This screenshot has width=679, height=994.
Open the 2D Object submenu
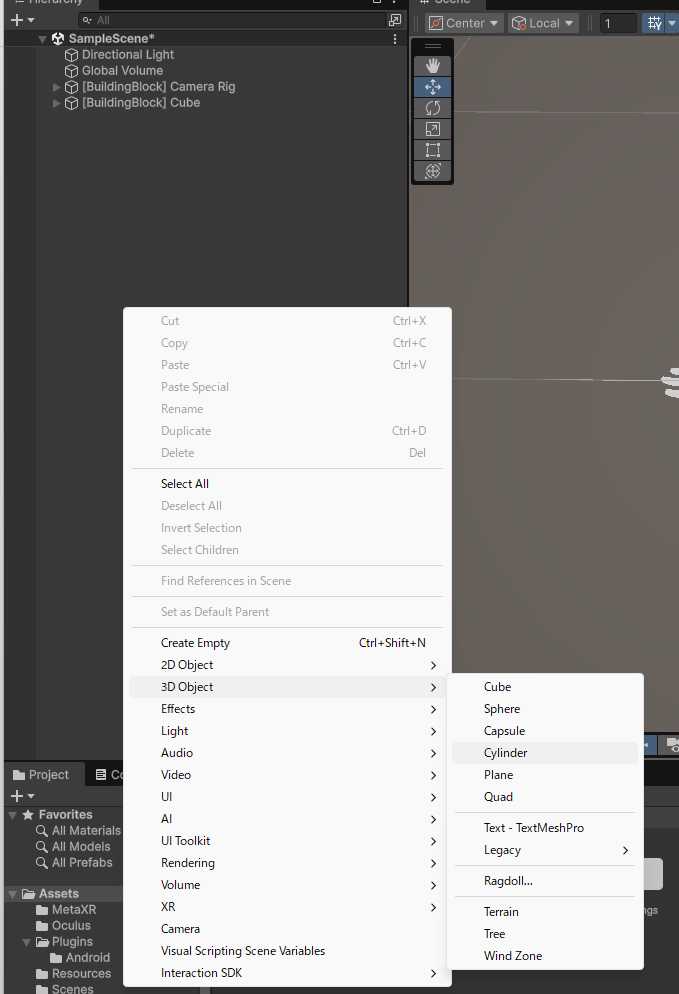click(287, 665)
